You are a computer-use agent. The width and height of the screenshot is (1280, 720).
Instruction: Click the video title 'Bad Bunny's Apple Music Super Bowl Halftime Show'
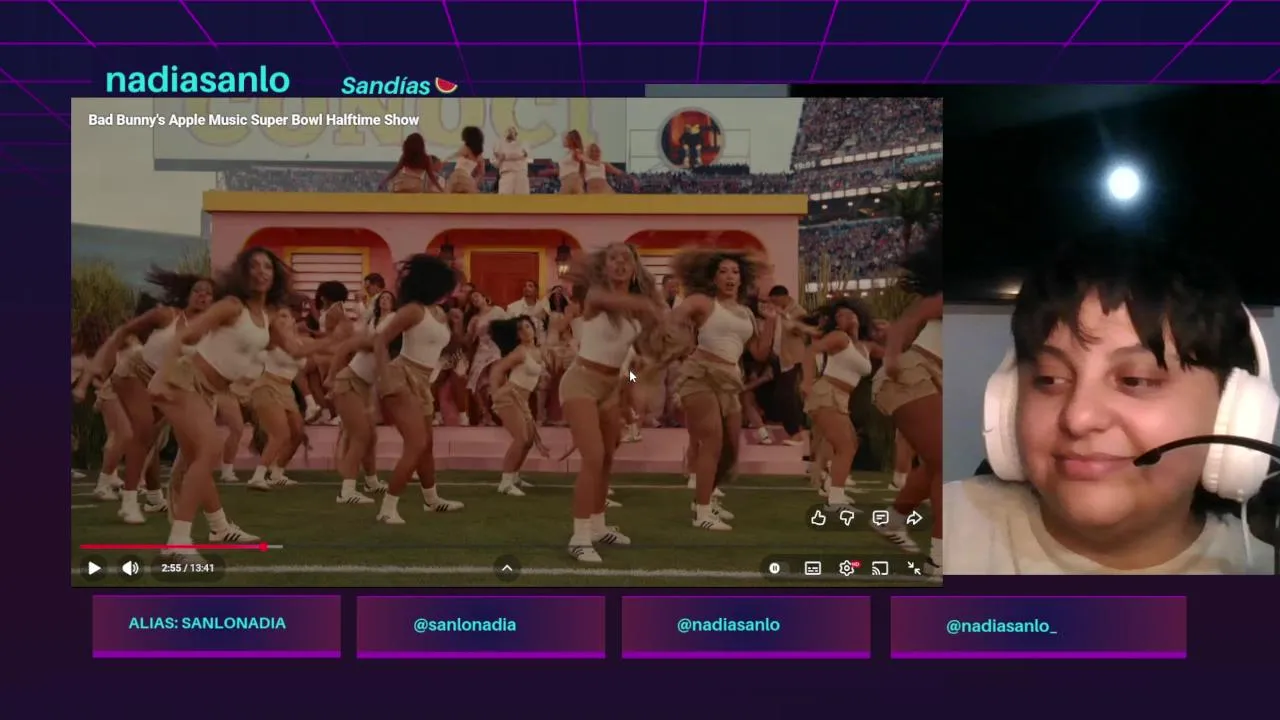pyautogui.click(x=253, y=120)
